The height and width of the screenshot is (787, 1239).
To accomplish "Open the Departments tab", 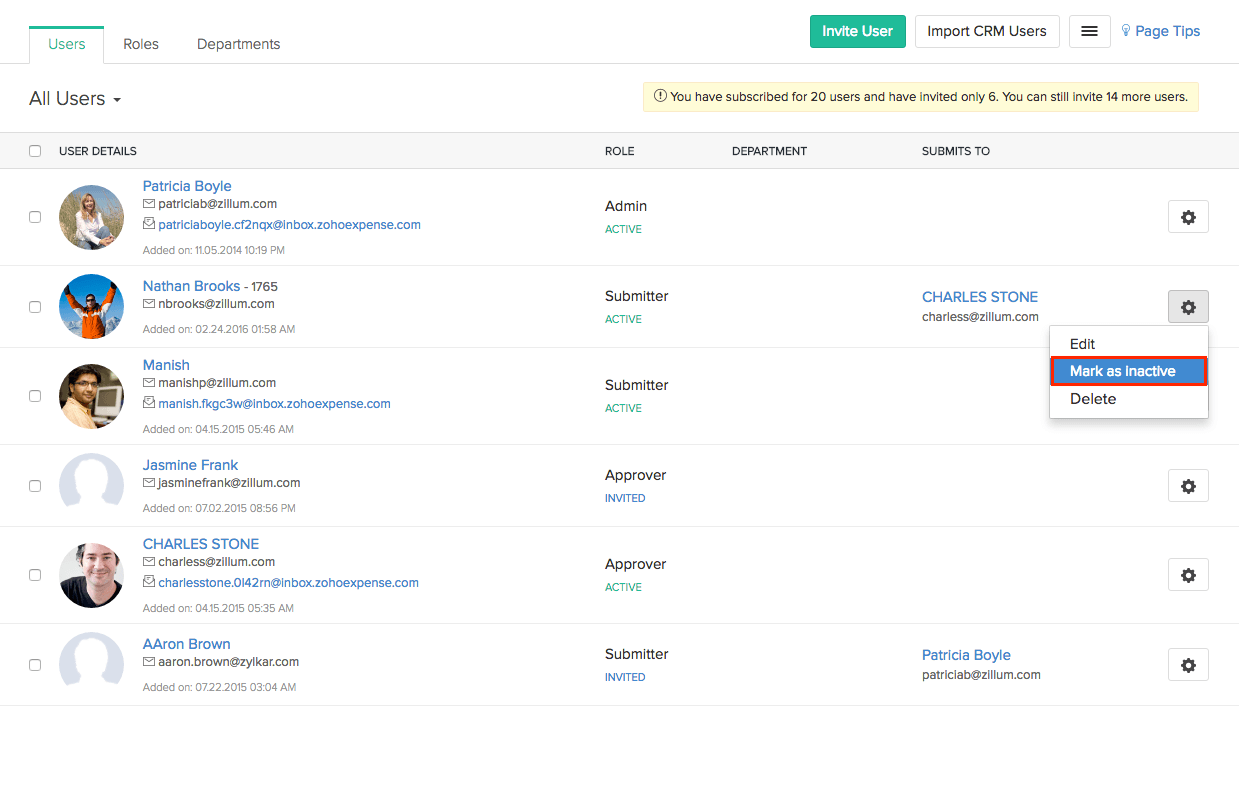I will [238, 44].
